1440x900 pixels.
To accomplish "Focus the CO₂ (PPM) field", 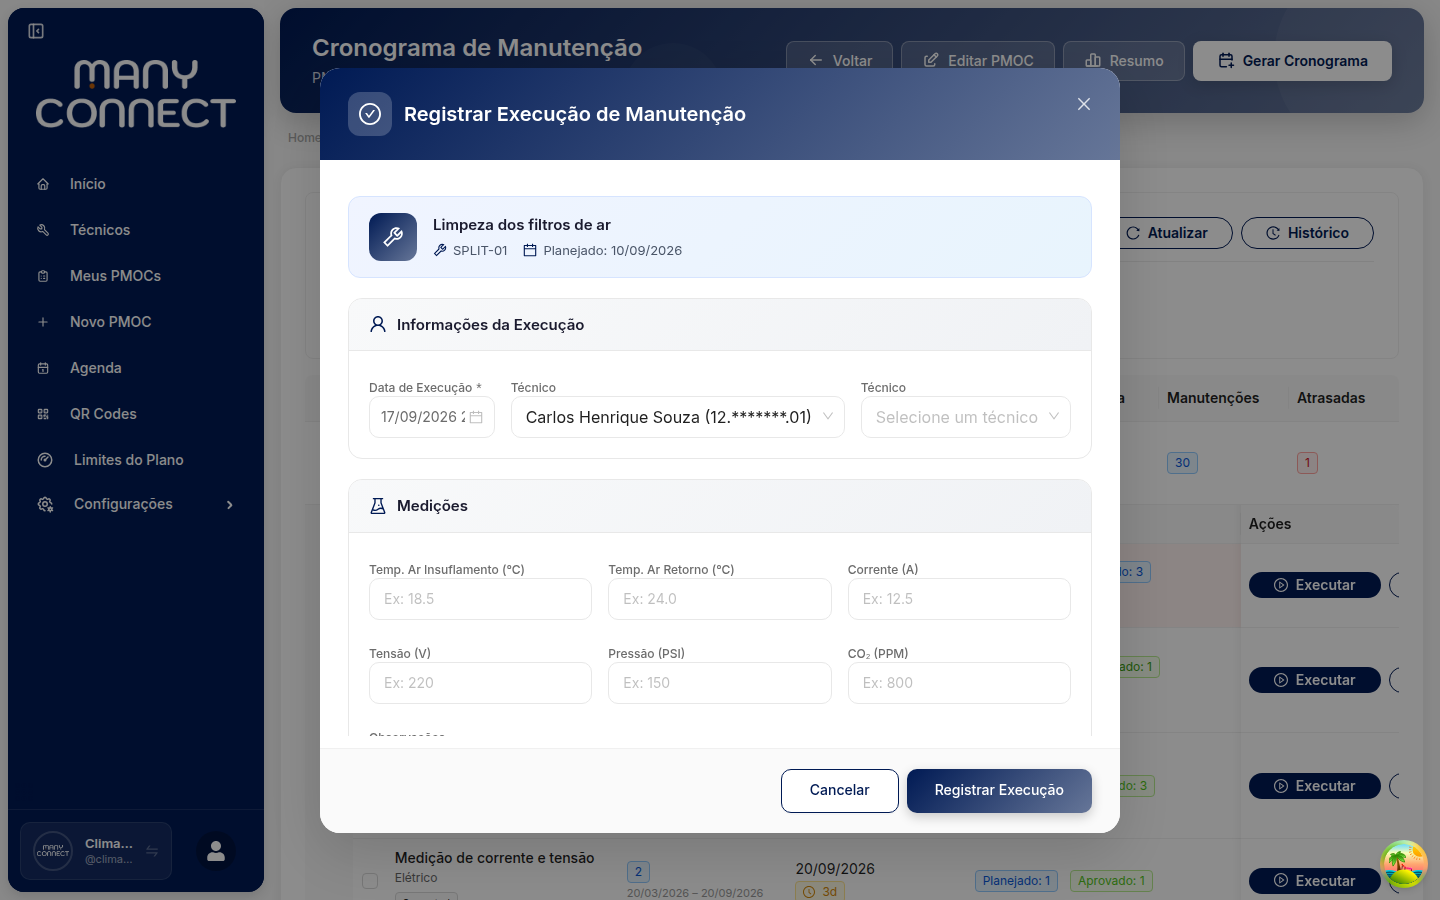I will (959, 683).
